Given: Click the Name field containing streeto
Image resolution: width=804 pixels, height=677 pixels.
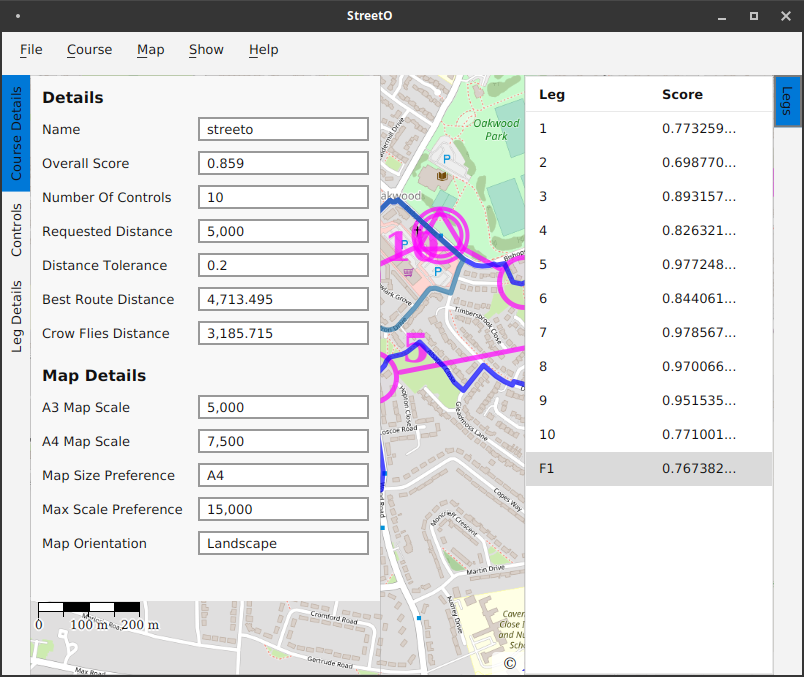Looking at the screenshot, I should pyautogui.click(x=283, y=129).
